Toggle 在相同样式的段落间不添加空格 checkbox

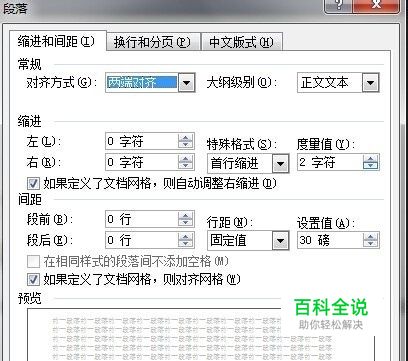[x=33, y=262]
